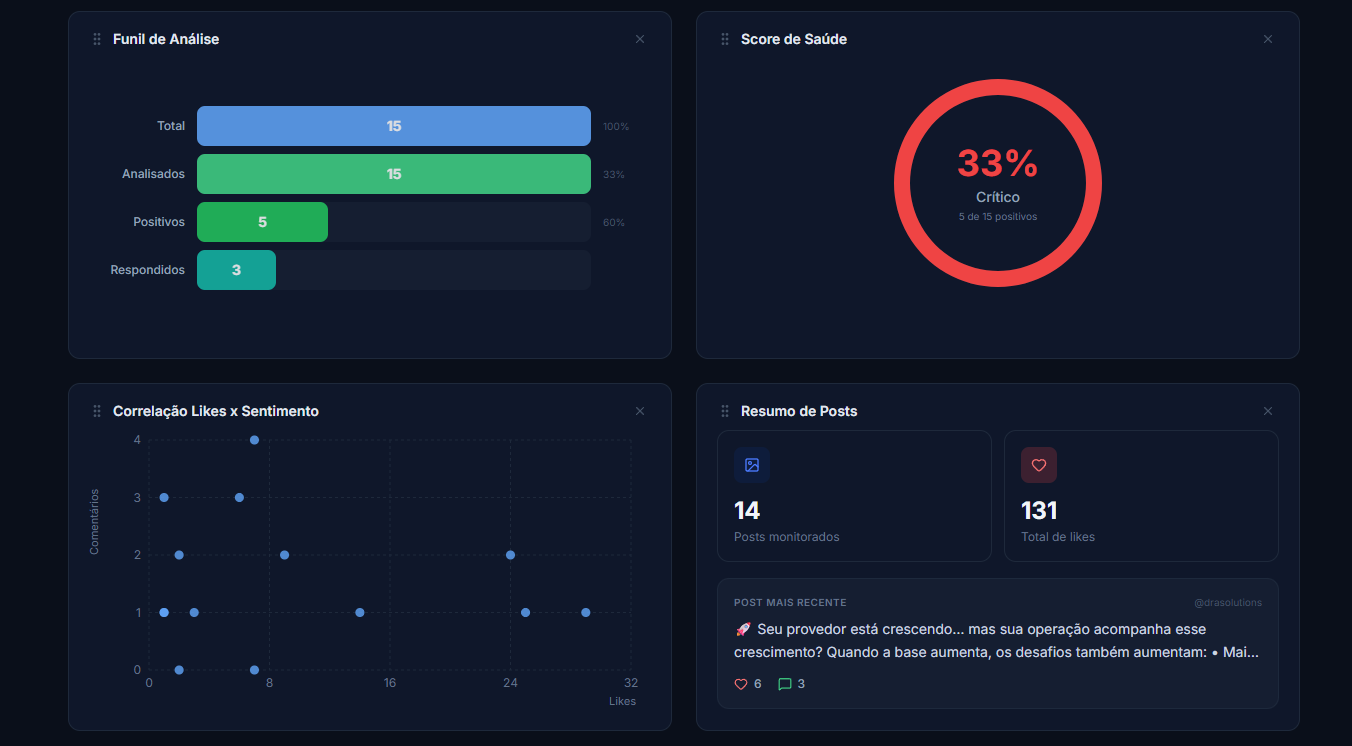Close the Score de Saúde widget

[1268, 39]
